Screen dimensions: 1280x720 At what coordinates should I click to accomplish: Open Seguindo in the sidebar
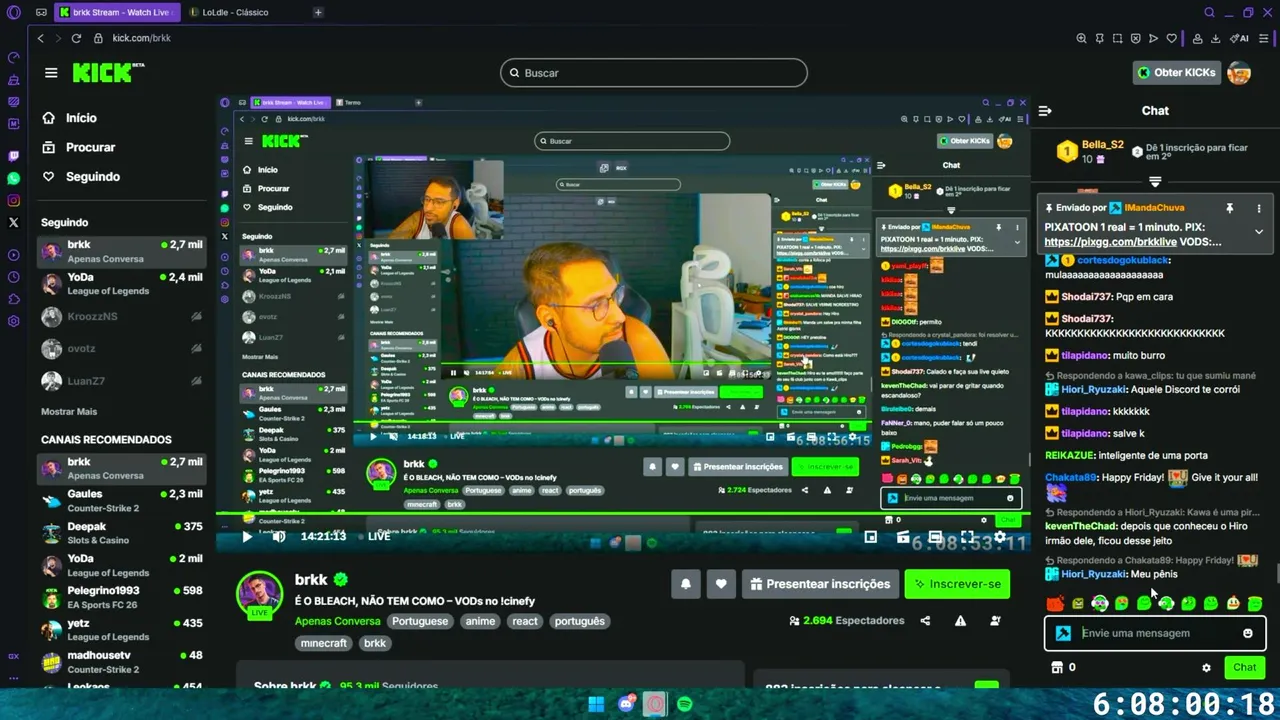(x=81, y=176)
